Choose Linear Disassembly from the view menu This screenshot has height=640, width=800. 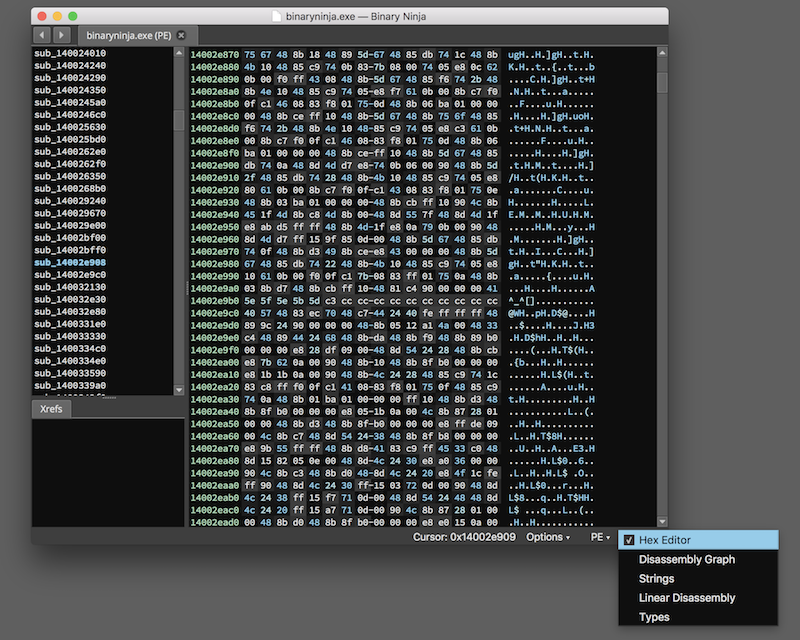(x=687, y=598)
